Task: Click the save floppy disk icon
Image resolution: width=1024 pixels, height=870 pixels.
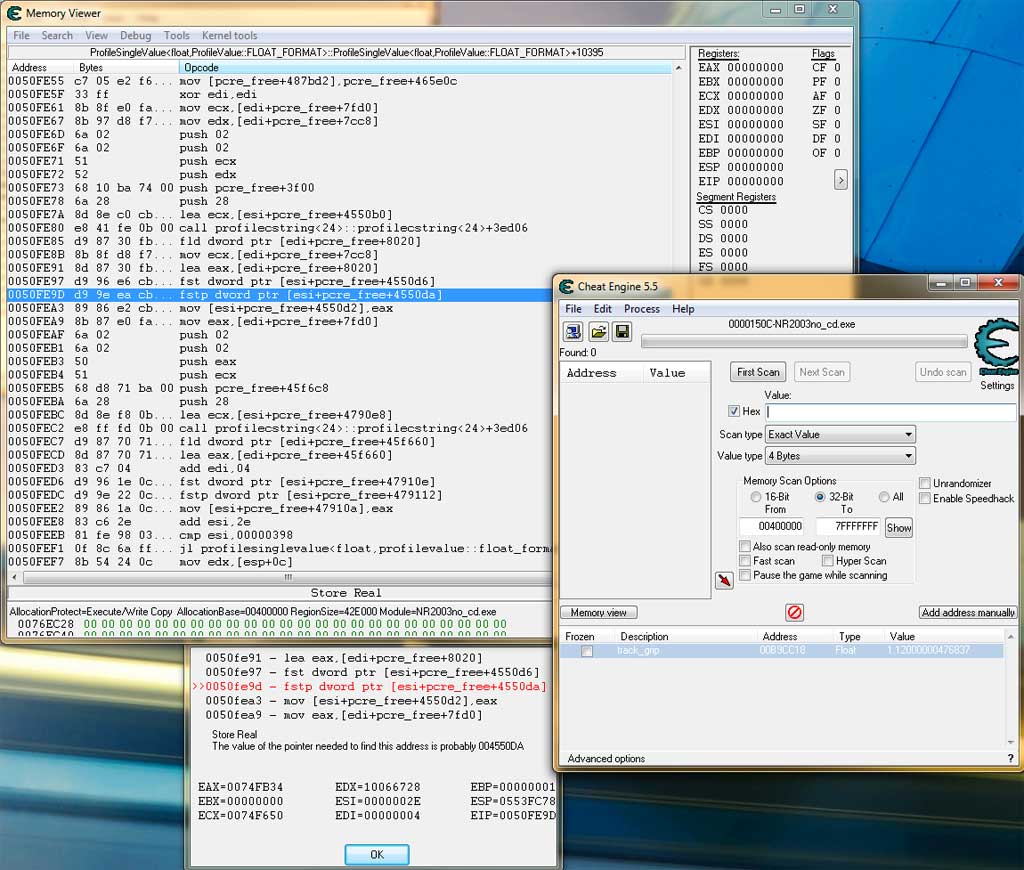Action: (622, 332)
